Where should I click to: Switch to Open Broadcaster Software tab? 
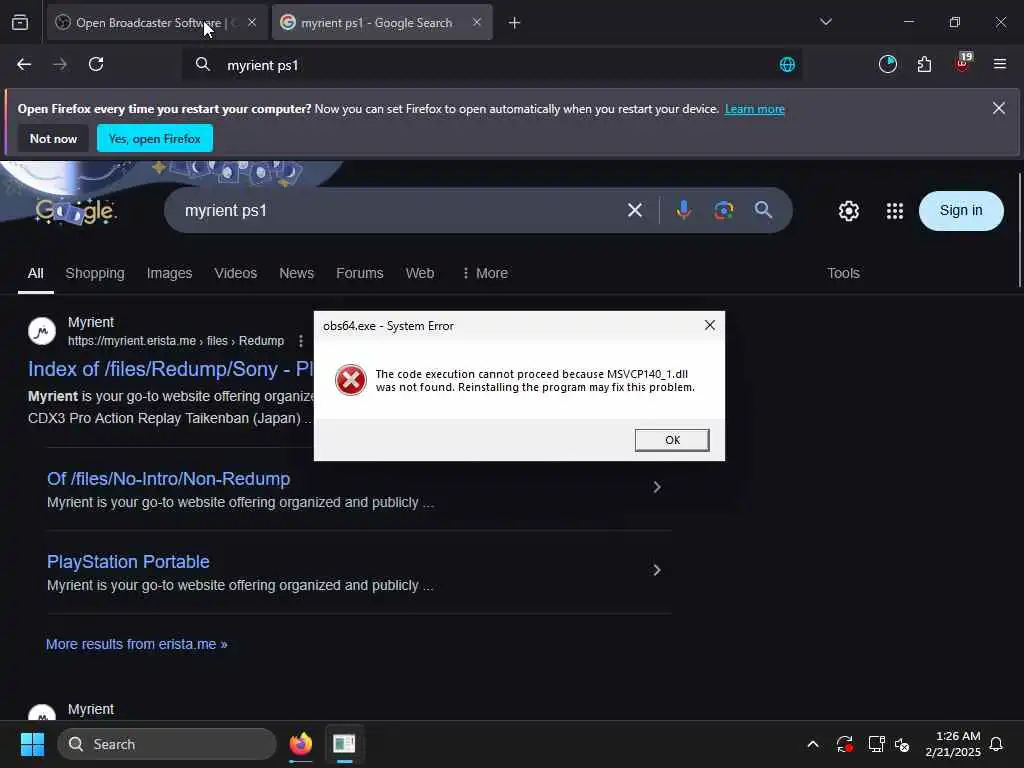[x=157, y=23]
